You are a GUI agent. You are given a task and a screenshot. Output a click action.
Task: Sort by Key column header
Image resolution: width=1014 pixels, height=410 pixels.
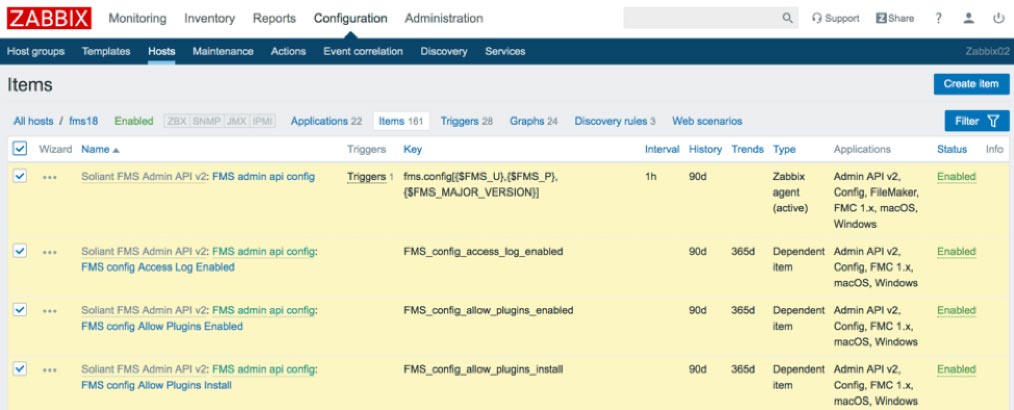tap(413, 149)
